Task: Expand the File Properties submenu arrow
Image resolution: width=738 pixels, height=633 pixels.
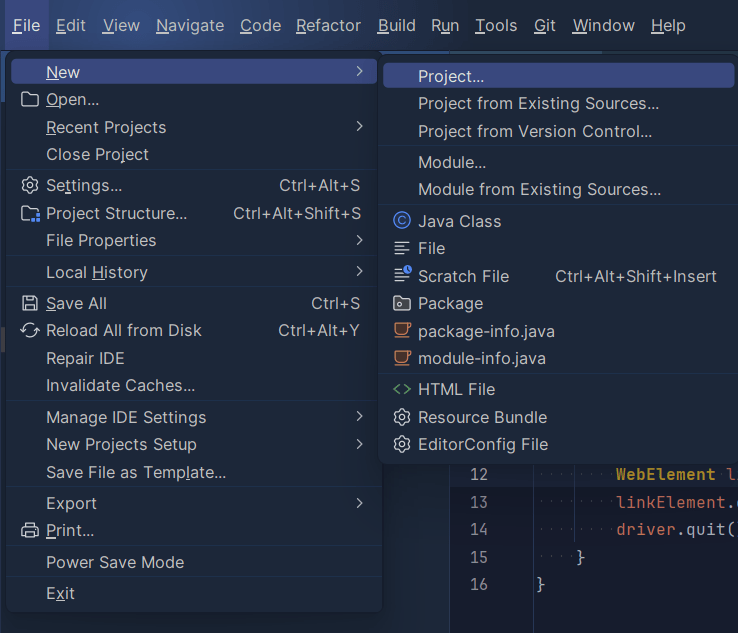Action: coord(360,240)
